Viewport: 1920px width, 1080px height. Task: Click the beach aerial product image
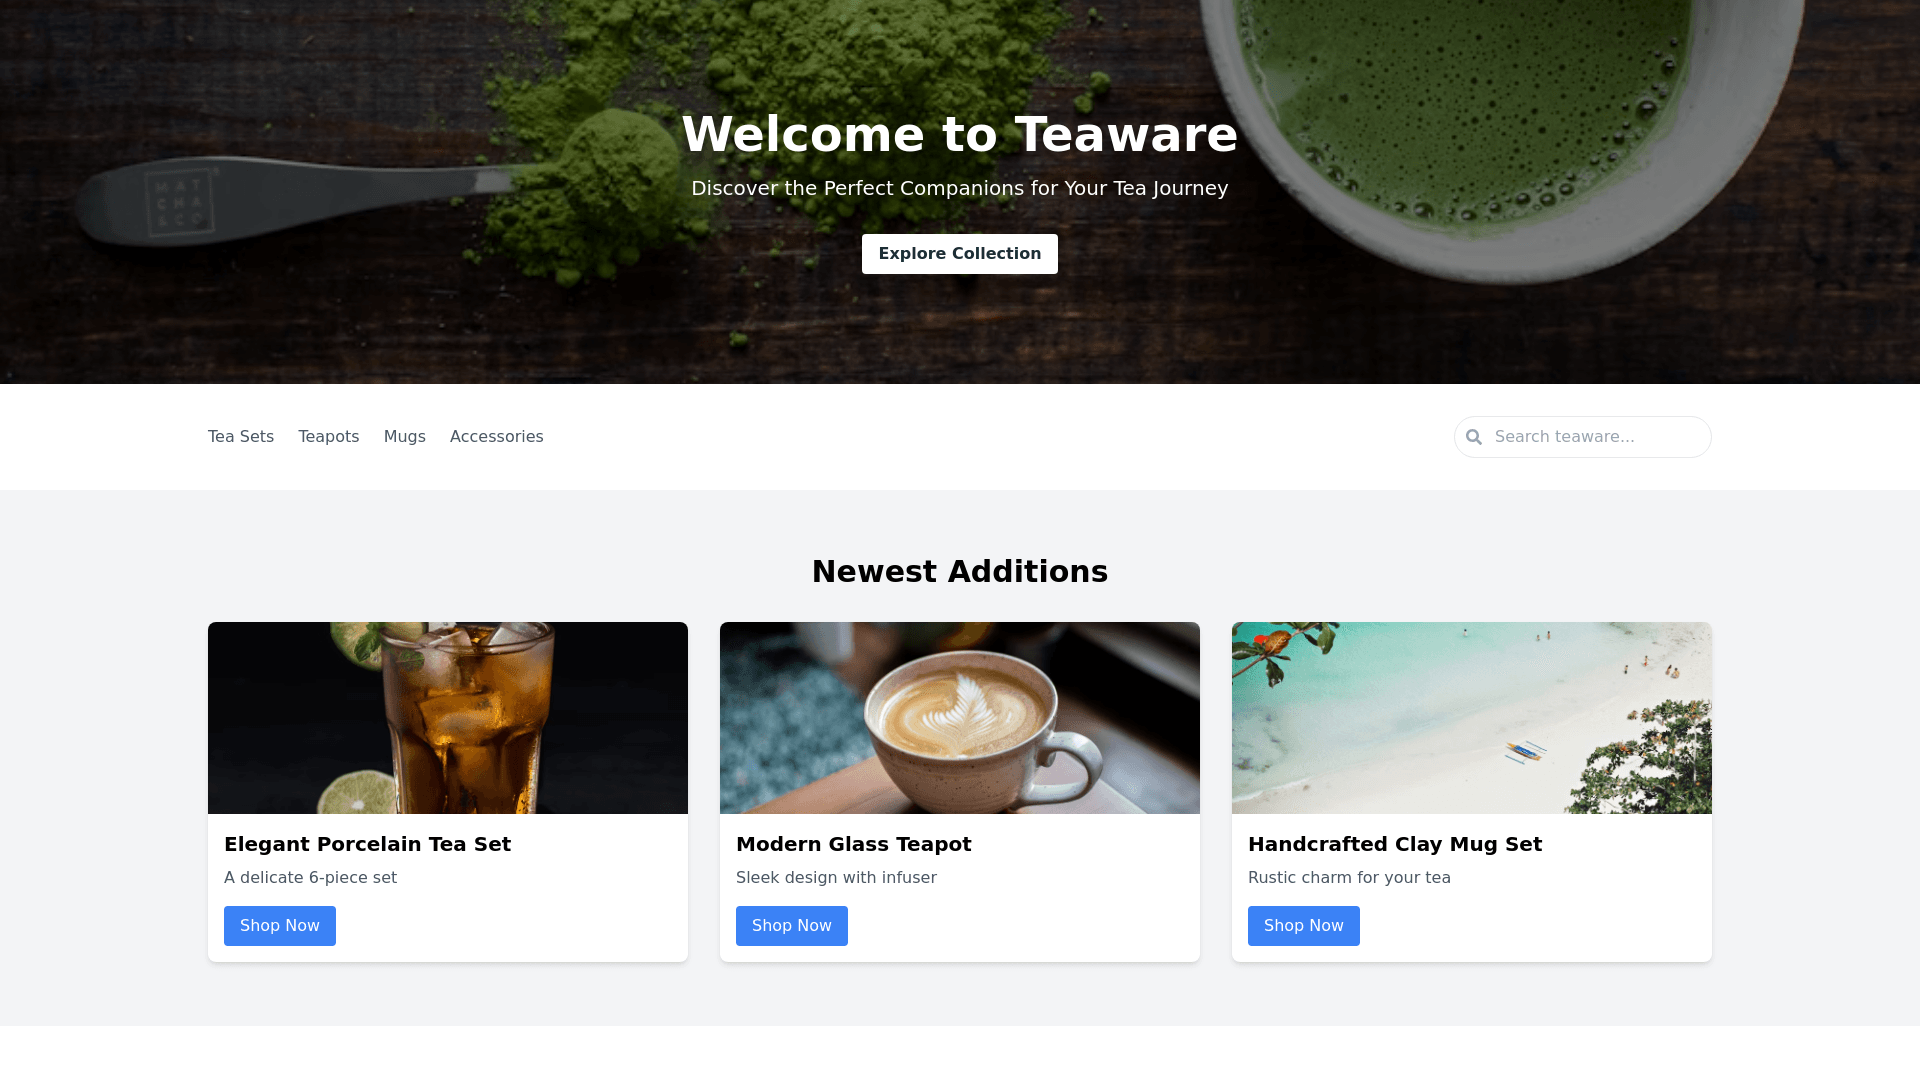(1472, 718)
